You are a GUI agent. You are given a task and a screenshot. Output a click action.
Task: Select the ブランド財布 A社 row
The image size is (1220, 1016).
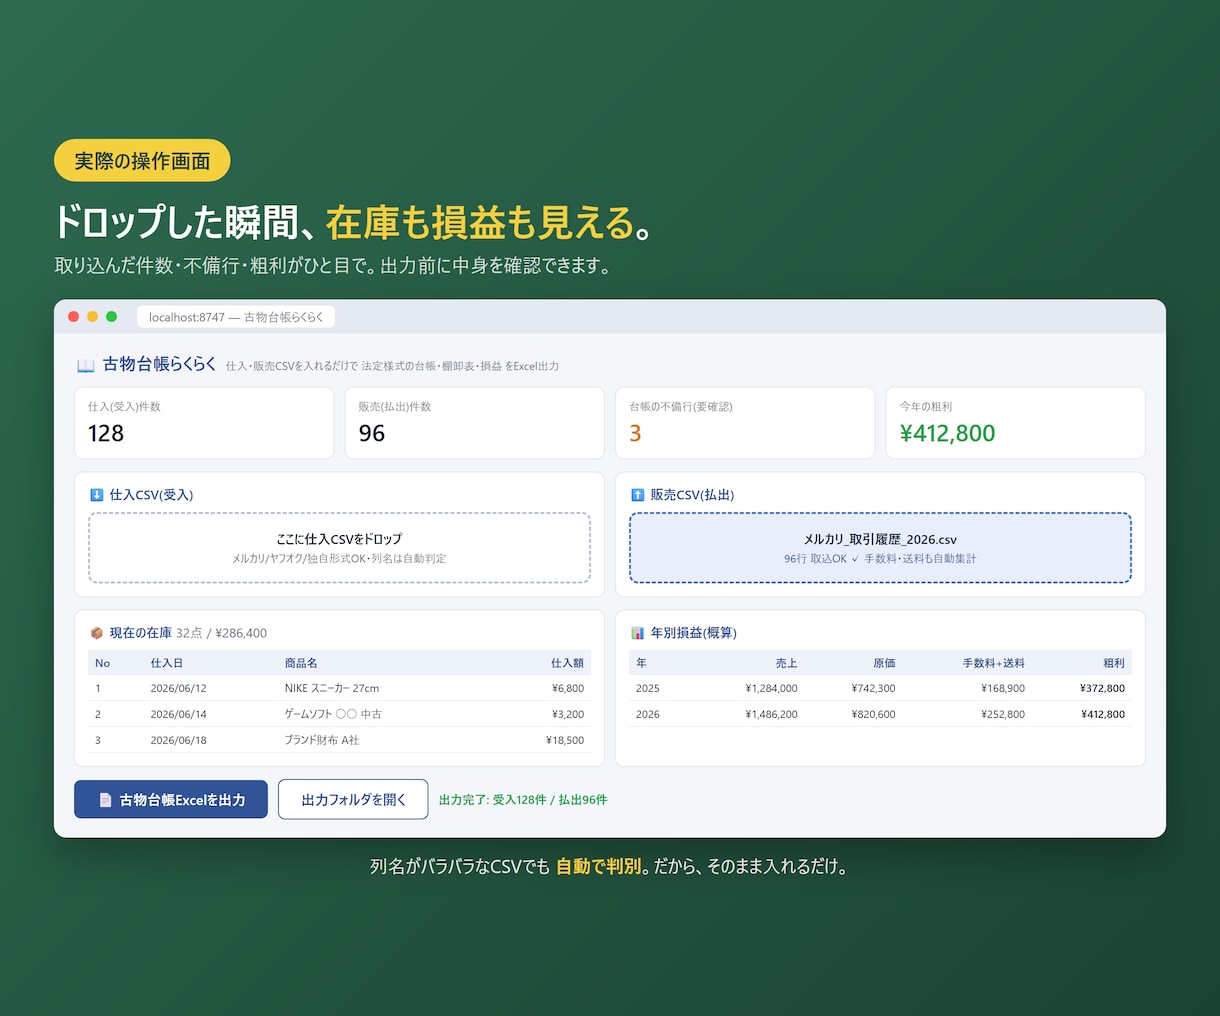point(339,740)
